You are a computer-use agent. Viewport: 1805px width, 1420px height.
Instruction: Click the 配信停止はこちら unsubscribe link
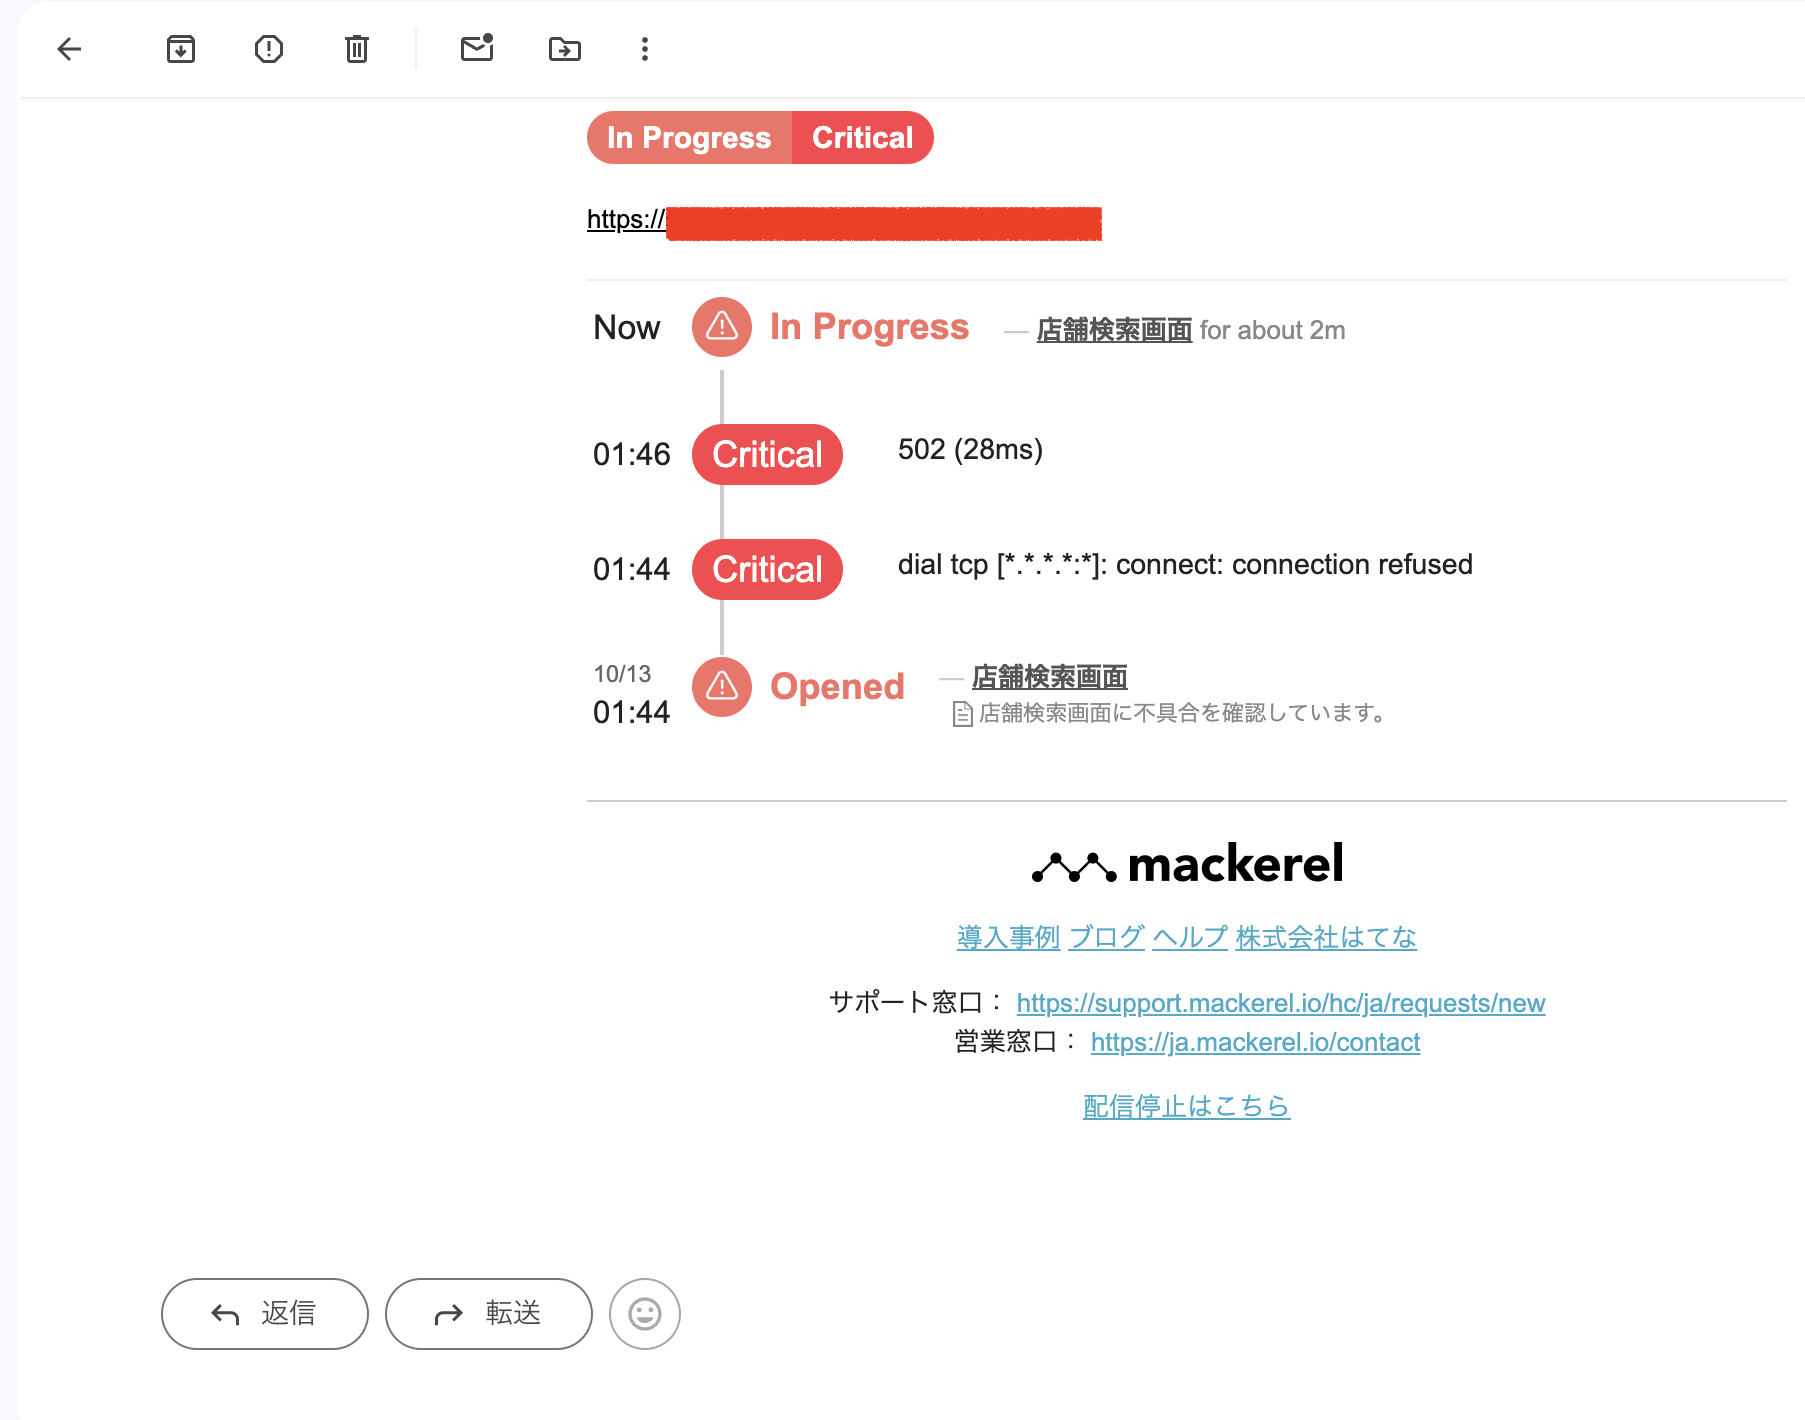[x=1184, y=1105]
